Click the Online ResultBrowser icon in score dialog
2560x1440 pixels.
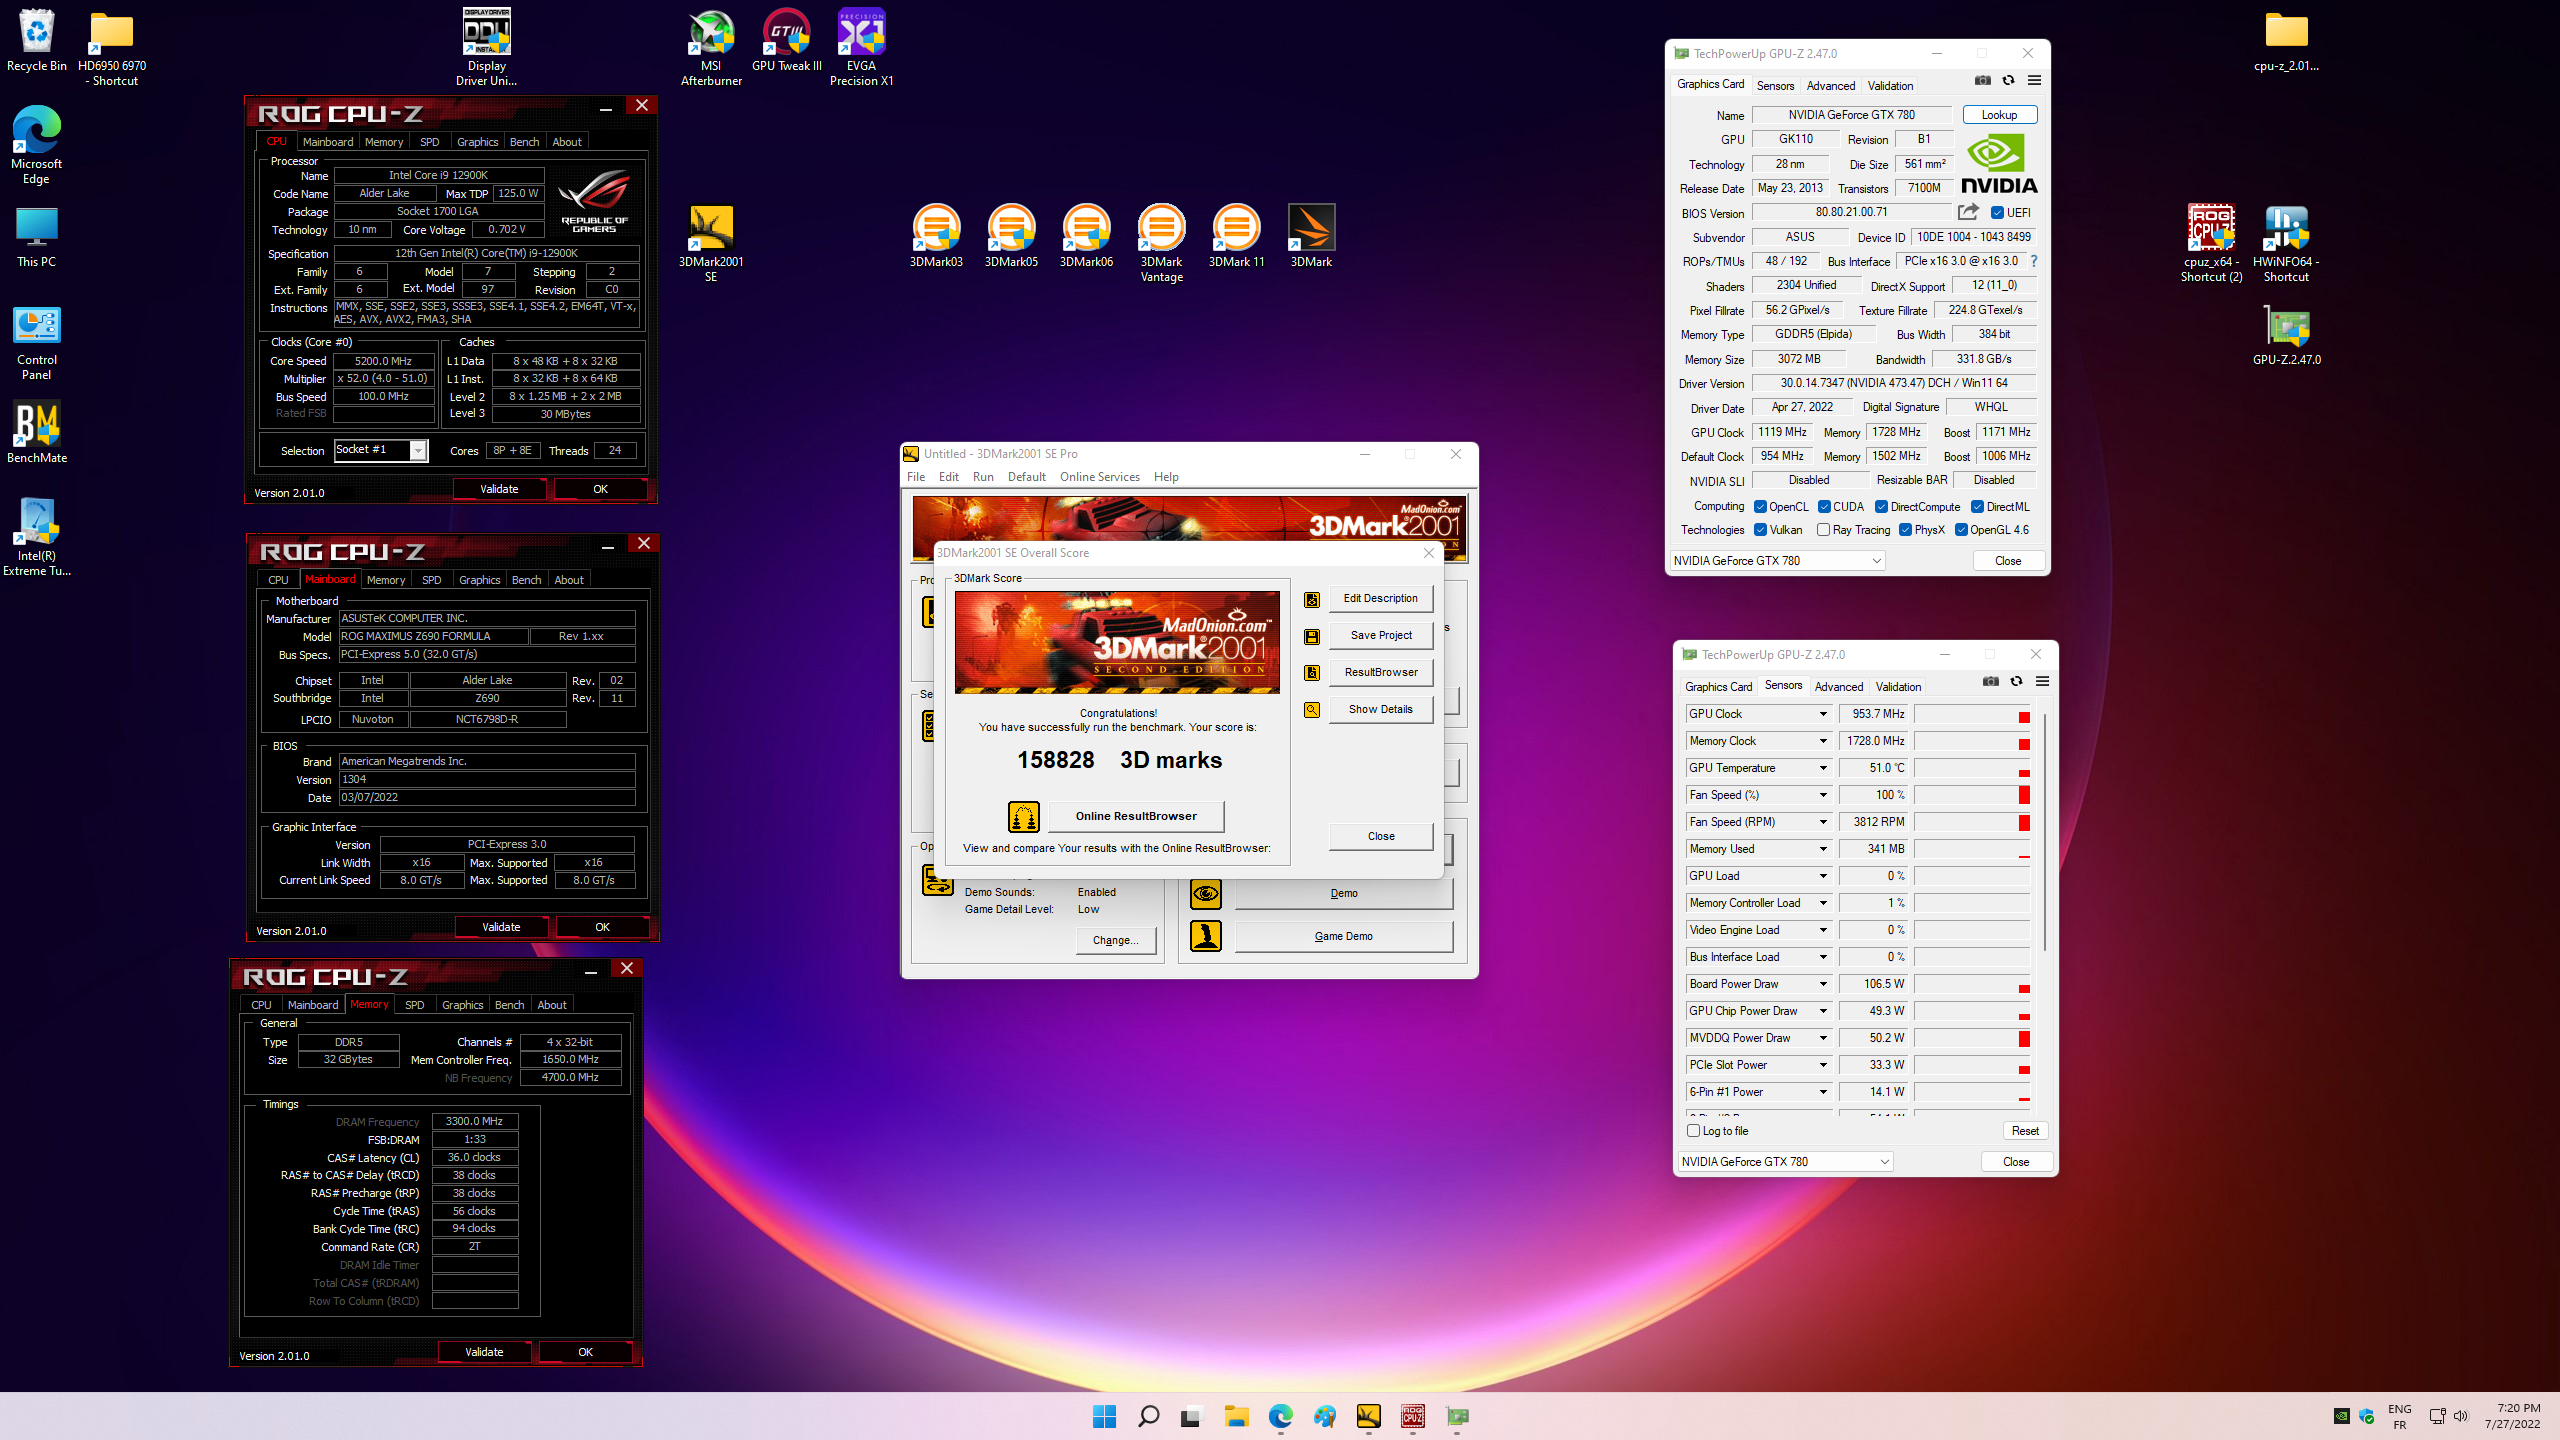(1023, 816)
